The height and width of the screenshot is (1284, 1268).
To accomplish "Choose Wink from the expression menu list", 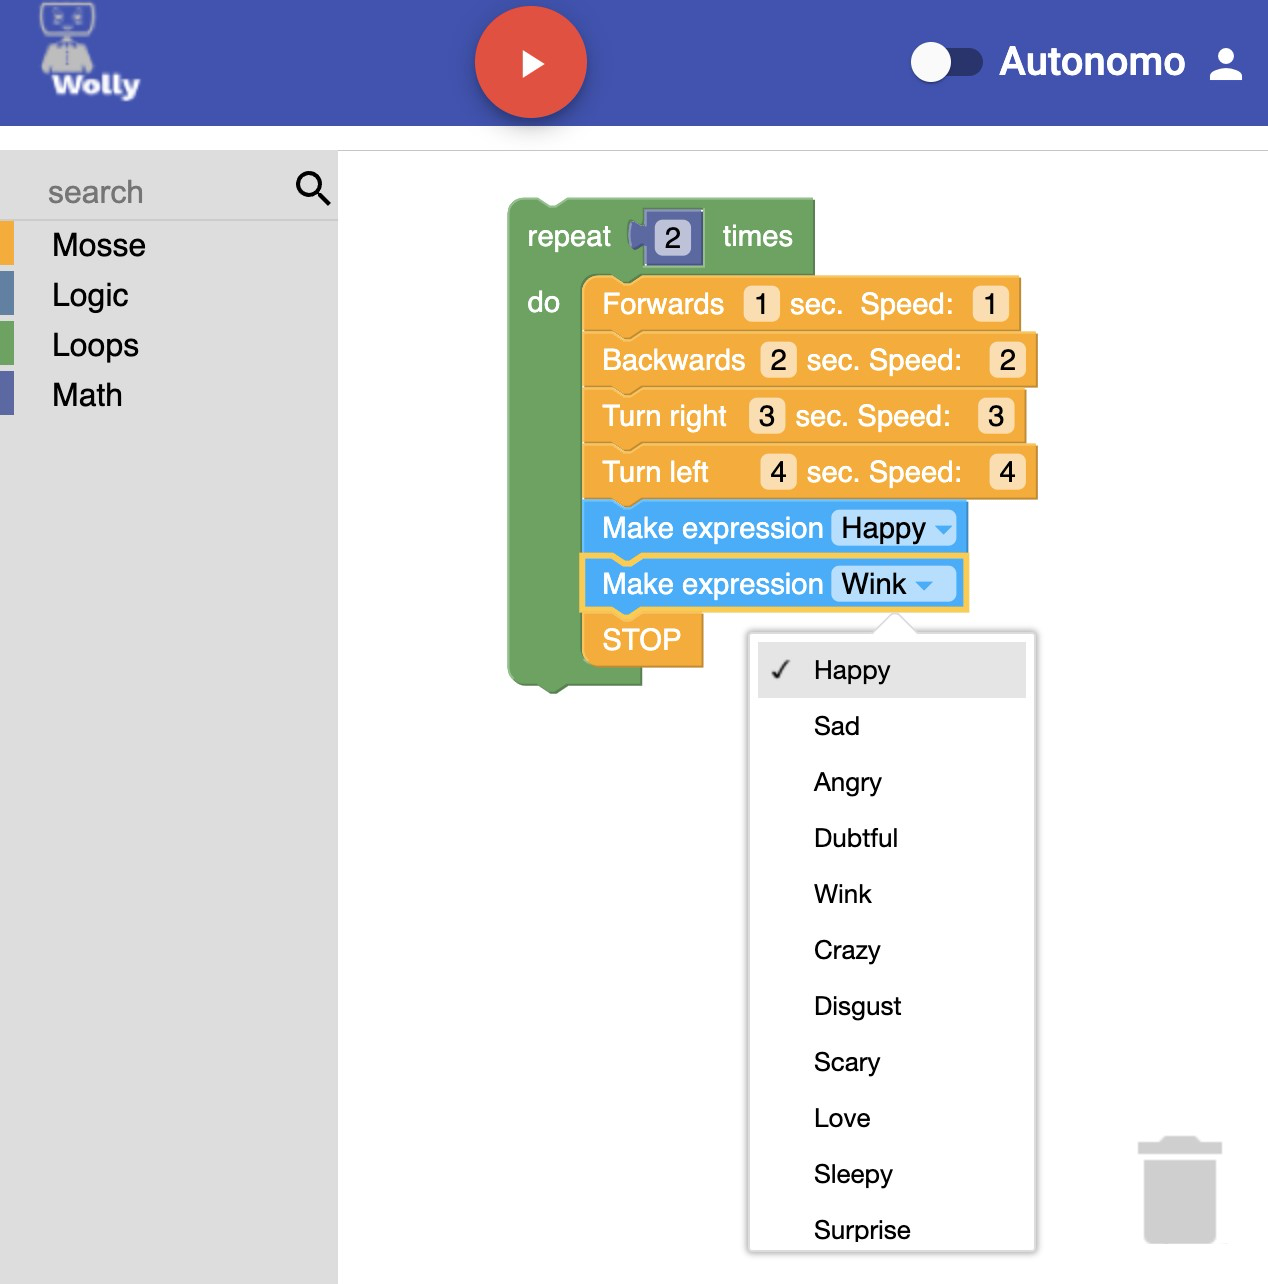I will (x=892, y=894).
